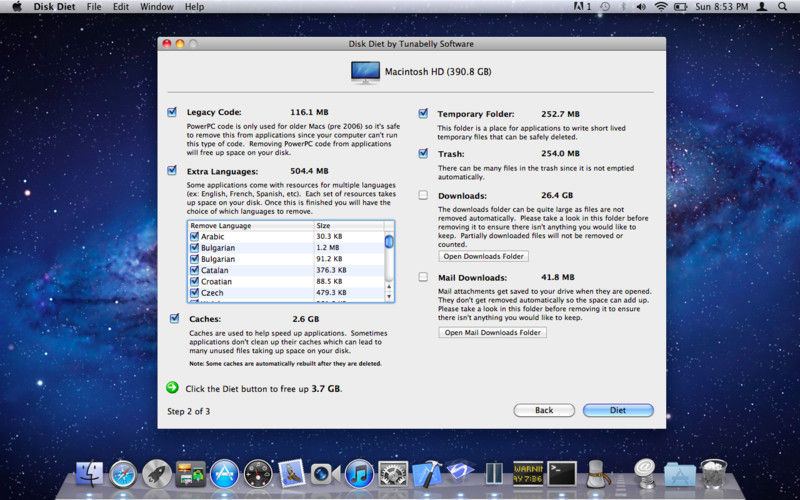This screenshot has width=800, height=500.
Task: Uncheck the Caches checkbox
Action: pyautogui.click(x=174, y=318)
